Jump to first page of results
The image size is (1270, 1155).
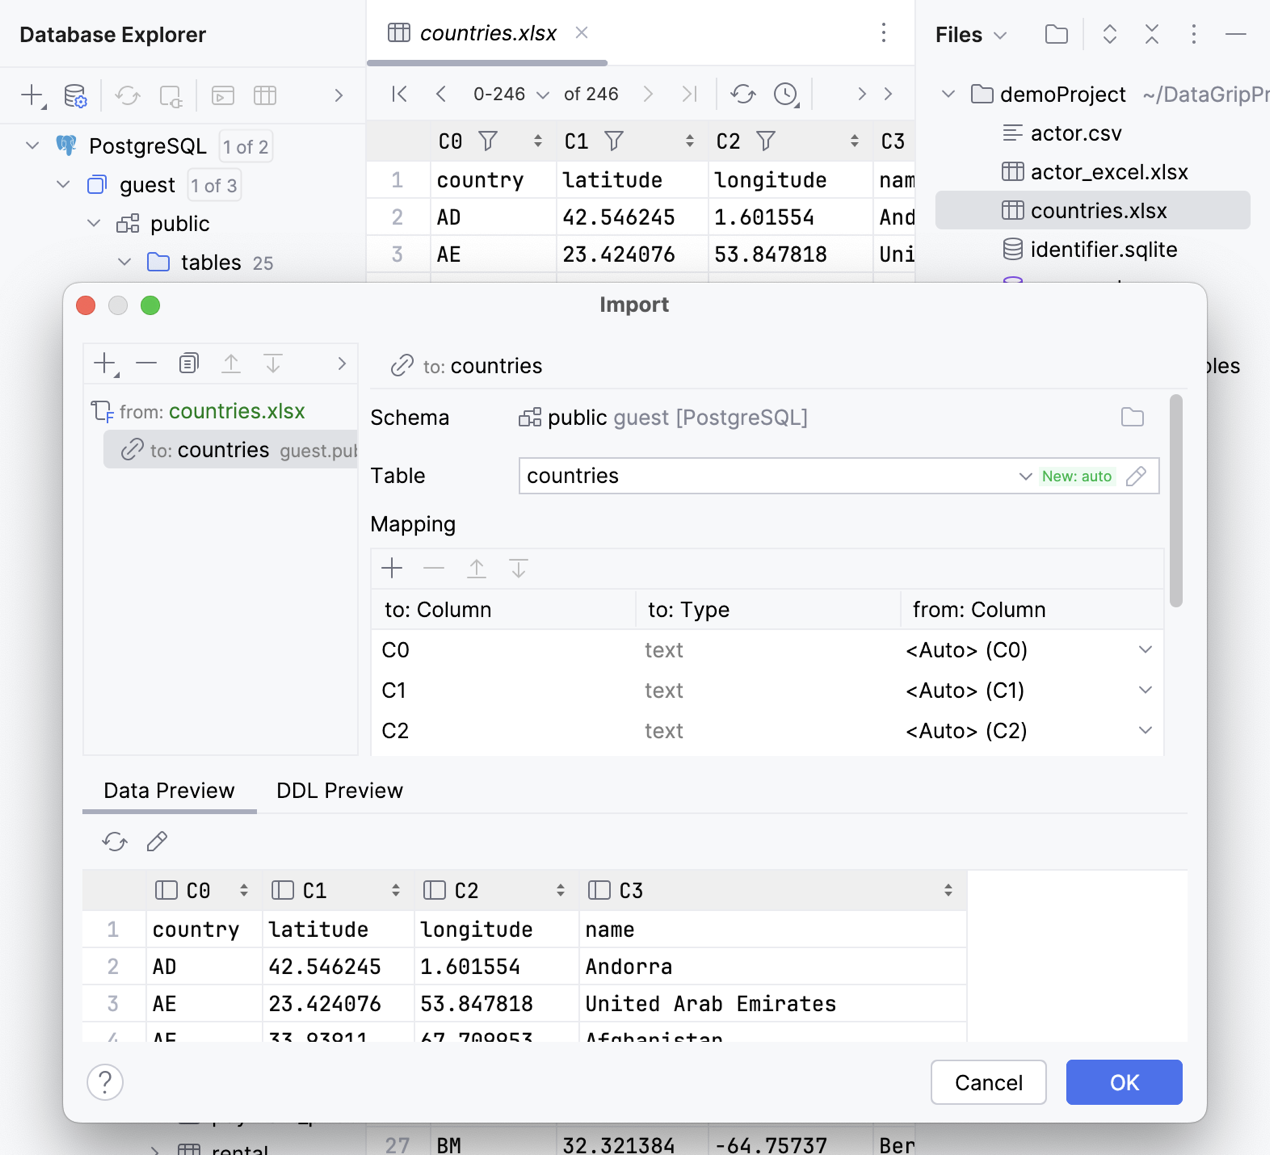tap(399, 94)
